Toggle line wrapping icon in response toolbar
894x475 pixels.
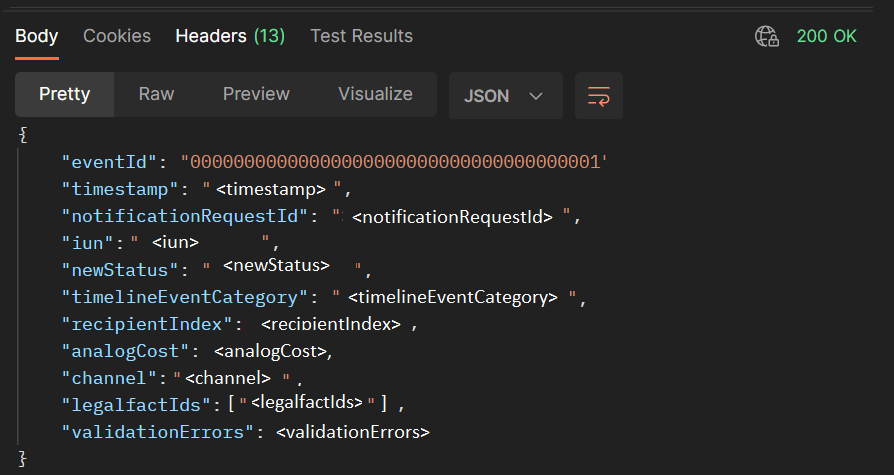click(x=599, y=96)
